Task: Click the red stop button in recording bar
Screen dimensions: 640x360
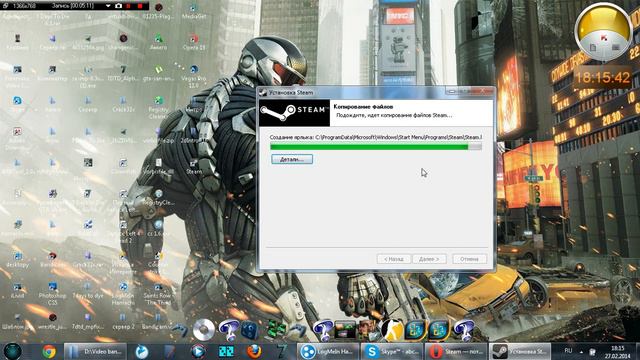Action: pyautogui.click(x=140, y=6)
